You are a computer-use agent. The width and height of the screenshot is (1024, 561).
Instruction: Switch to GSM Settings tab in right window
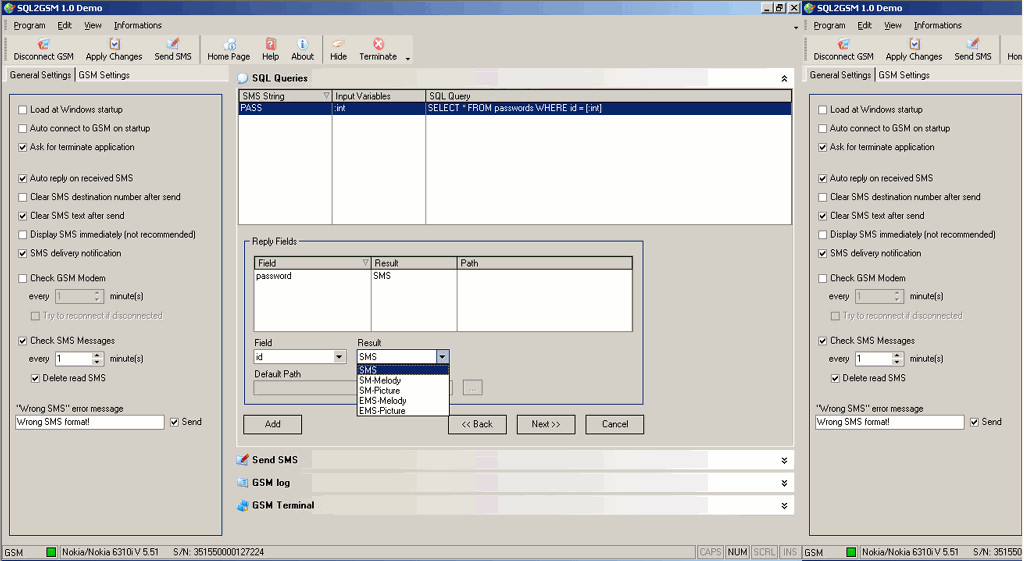coord(904,75)
